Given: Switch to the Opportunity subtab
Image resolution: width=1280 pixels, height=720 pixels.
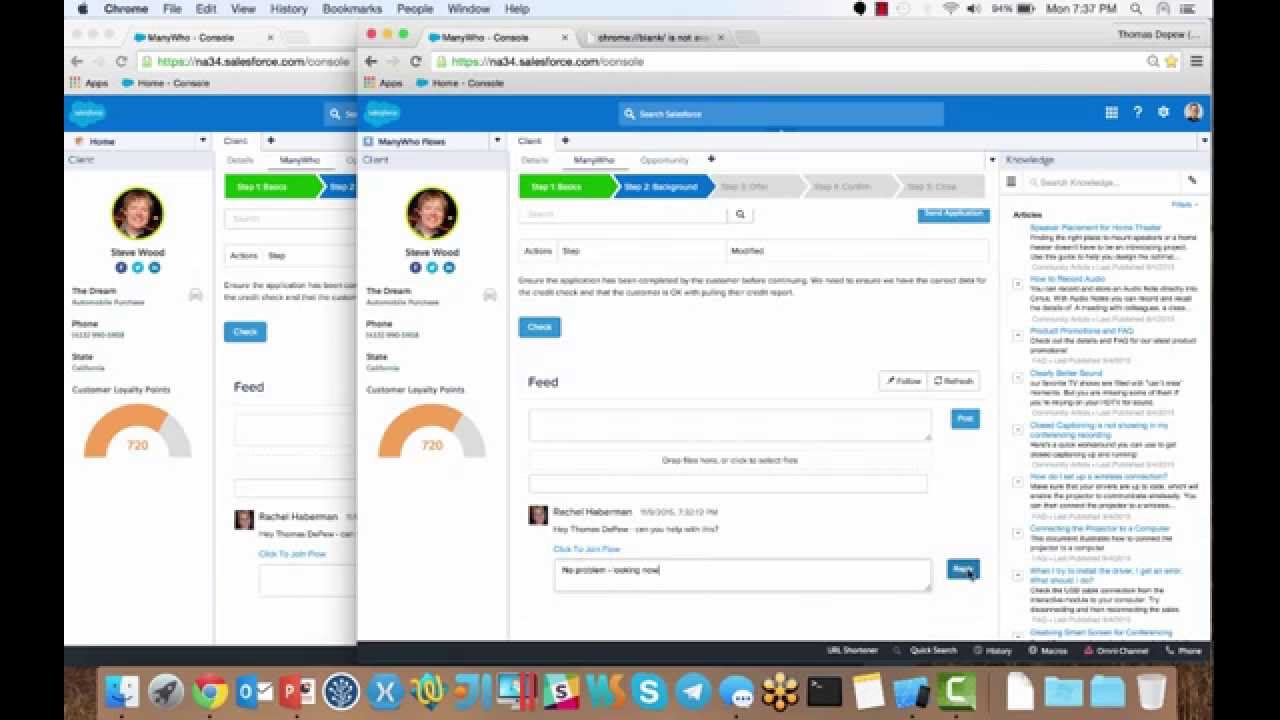Looking at the screenshot, I should coord(665,160).
